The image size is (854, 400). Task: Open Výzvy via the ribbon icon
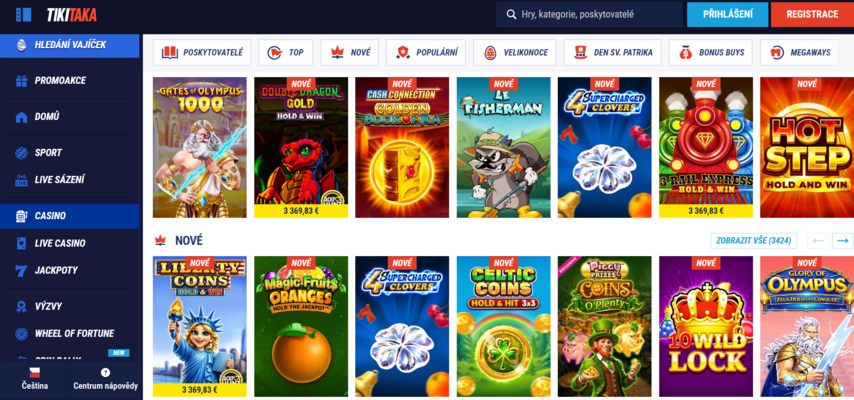point(21,306)
